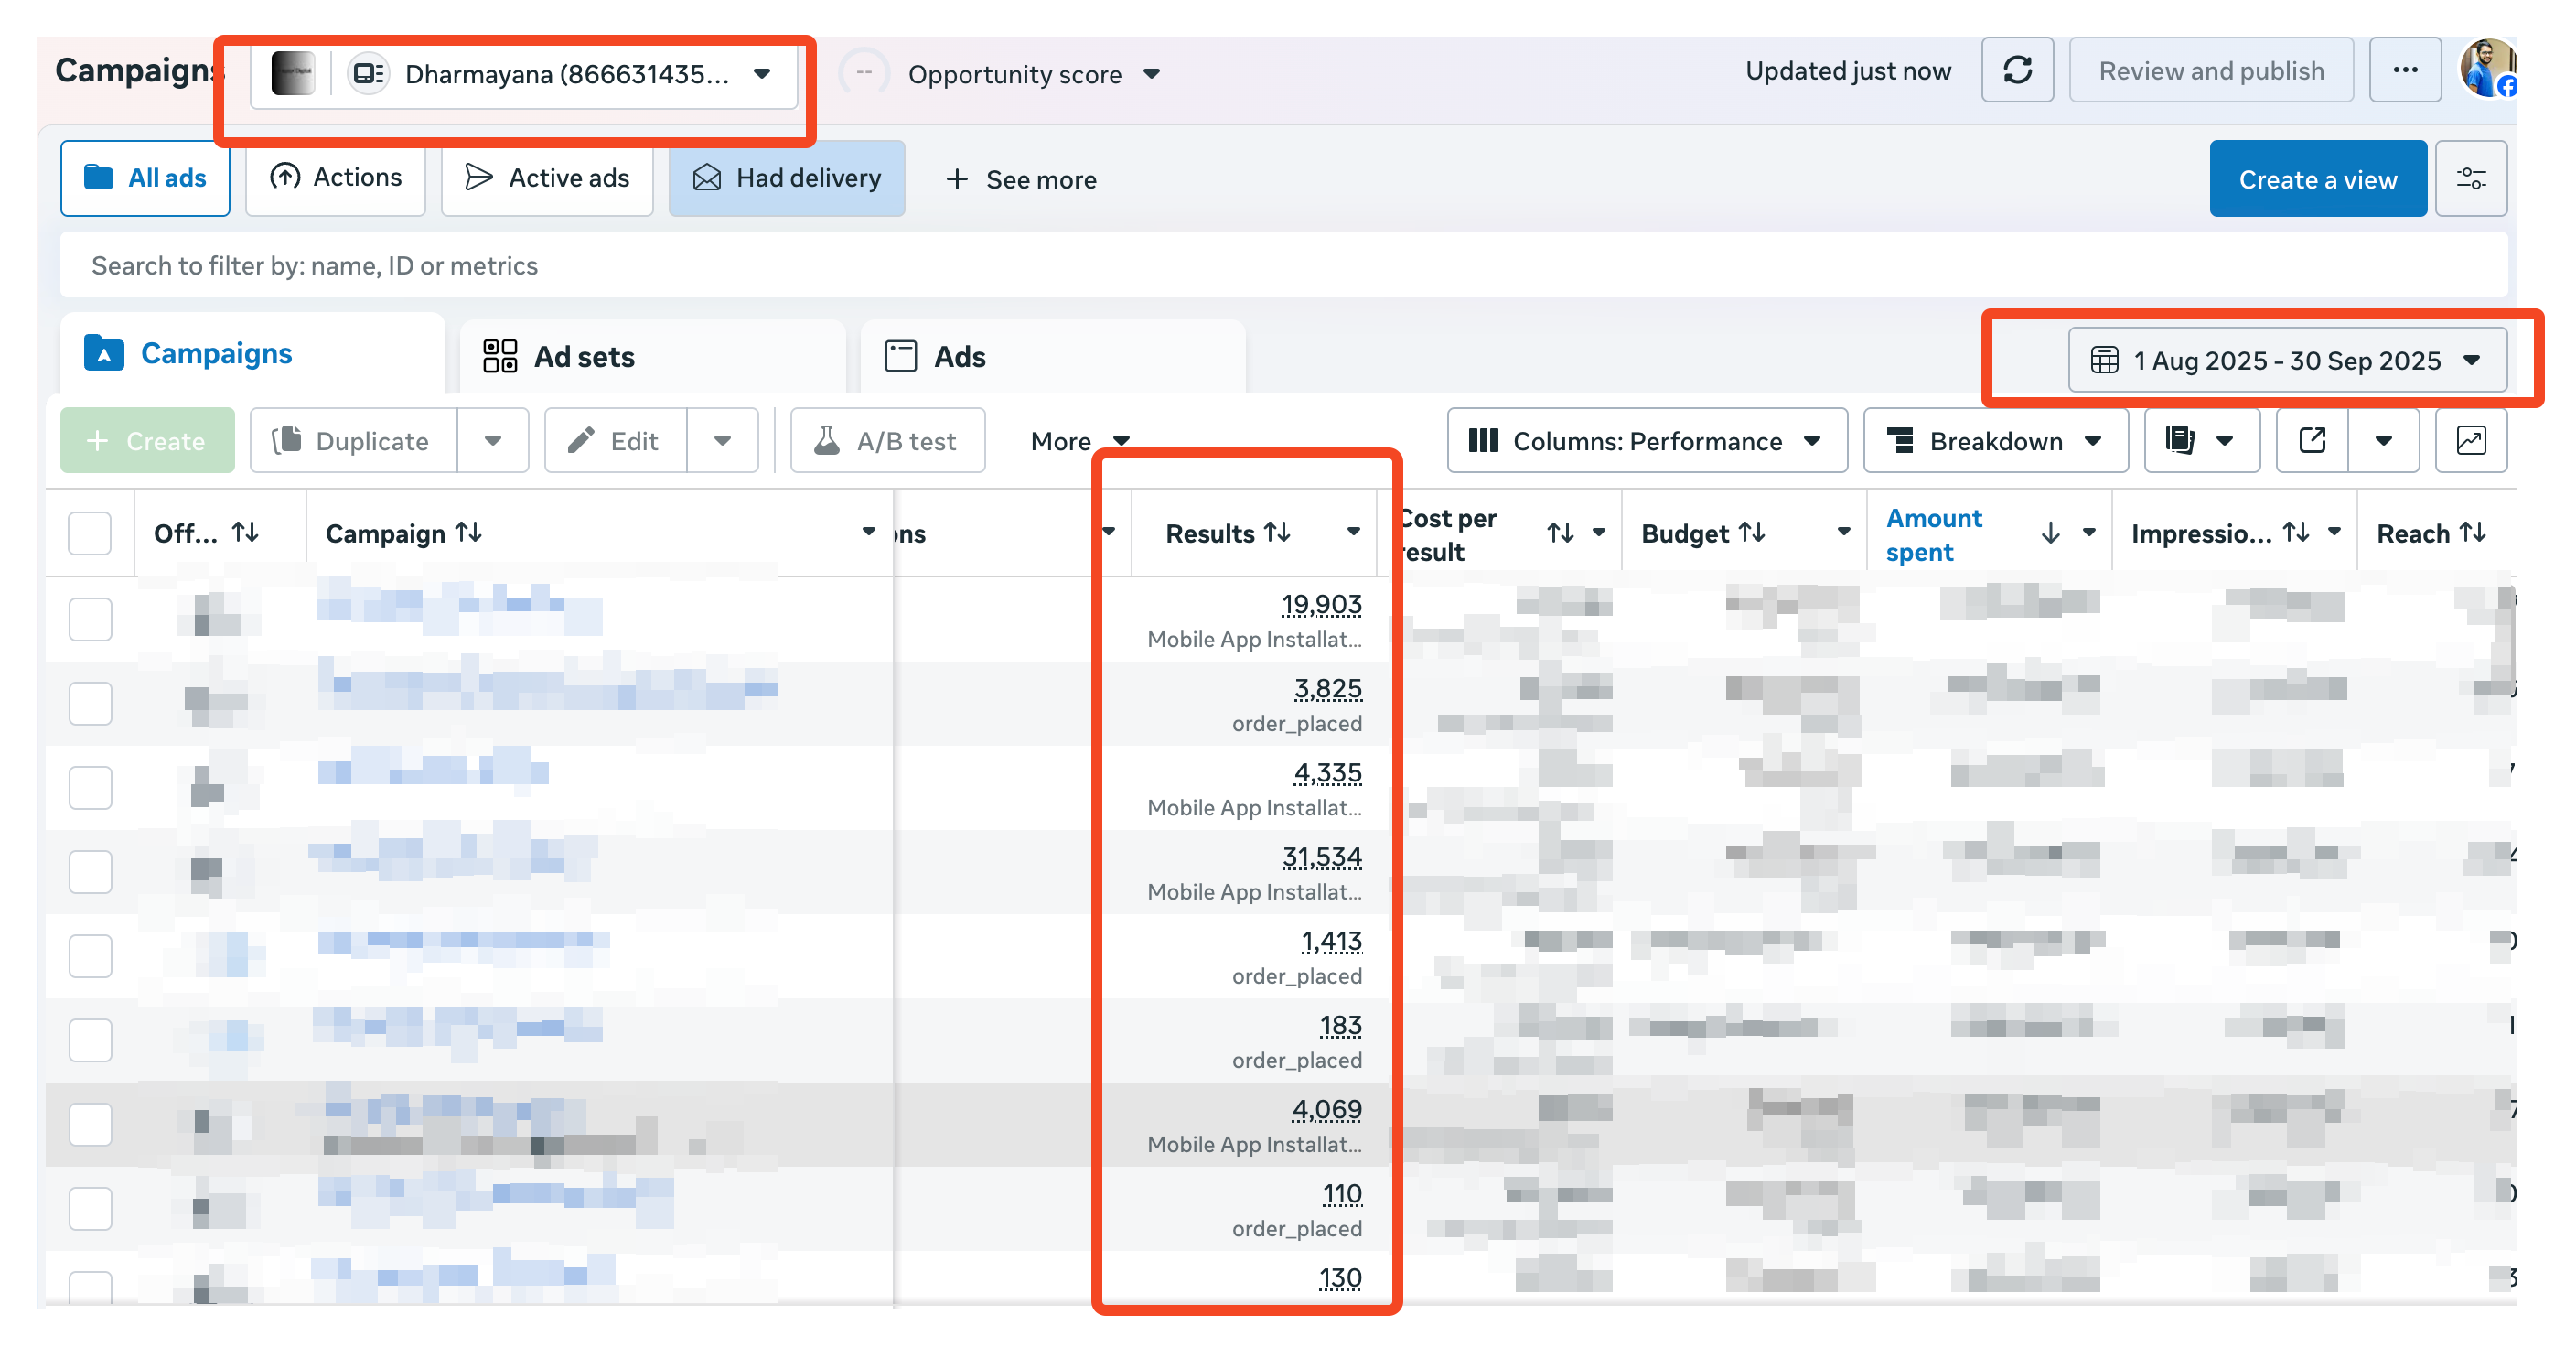
Task: Open the Results column options arrow
Action: pos(1353,532)
